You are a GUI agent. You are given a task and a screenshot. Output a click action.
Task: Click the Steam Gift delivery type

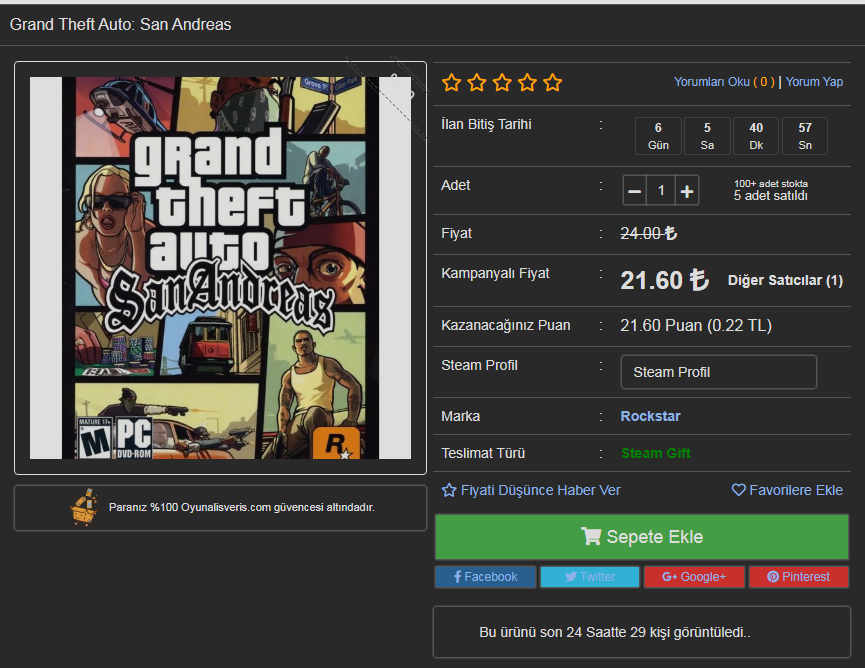point(656,453)
